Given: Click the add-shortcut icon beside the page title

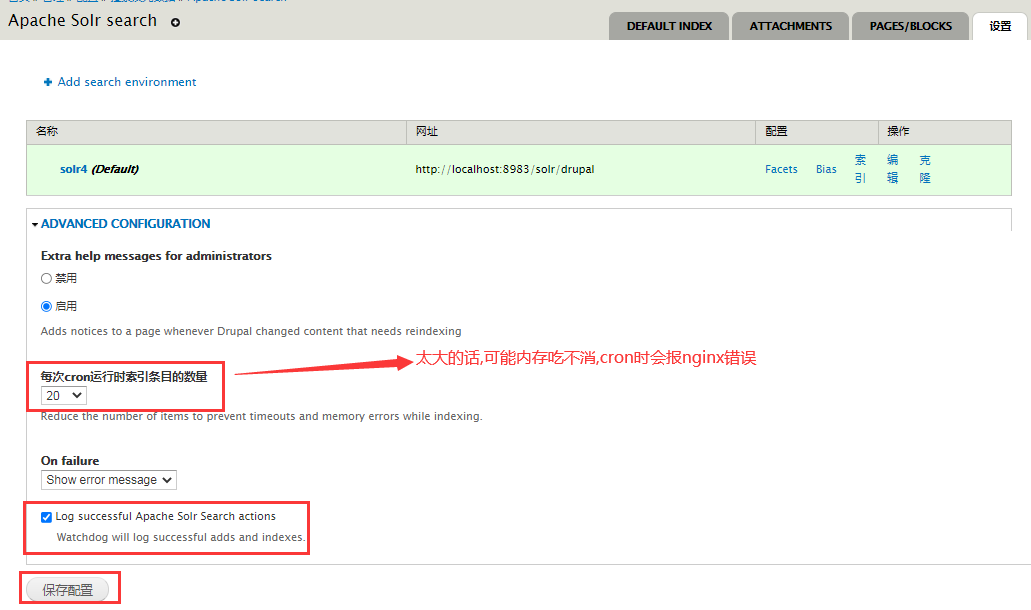Looking at the screenshot, I should coord(176,22).
